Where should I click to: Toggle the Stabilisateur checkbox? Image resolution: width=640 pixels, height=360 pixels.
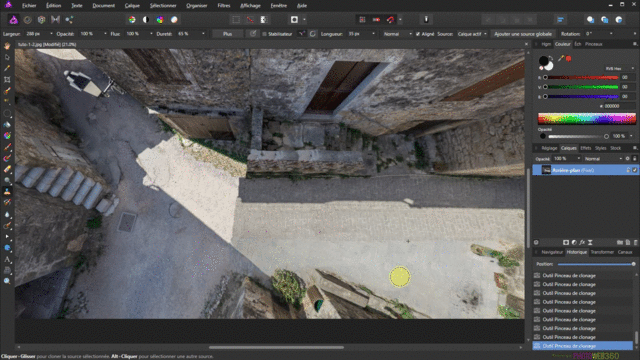264,34
